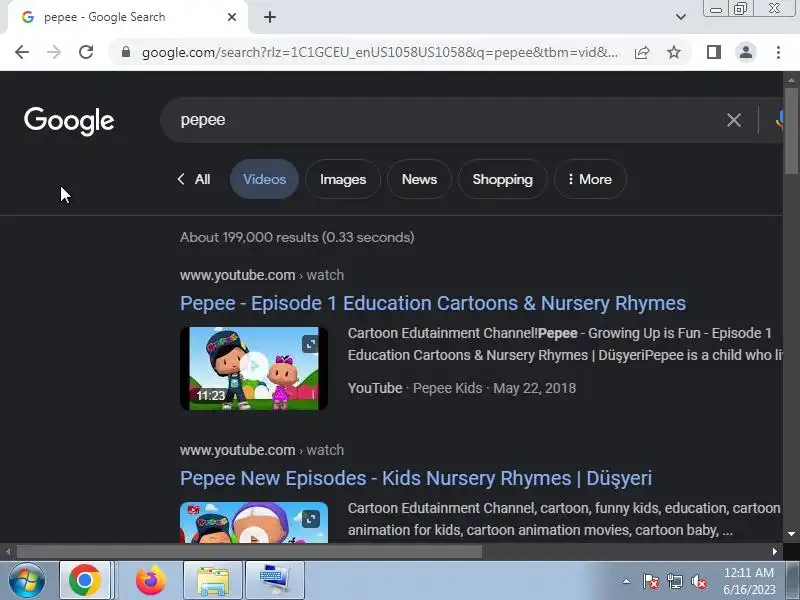Expand the More filters dropdown
The width and height of the screenshot is (800, 600).
click(x=590, y=179)
